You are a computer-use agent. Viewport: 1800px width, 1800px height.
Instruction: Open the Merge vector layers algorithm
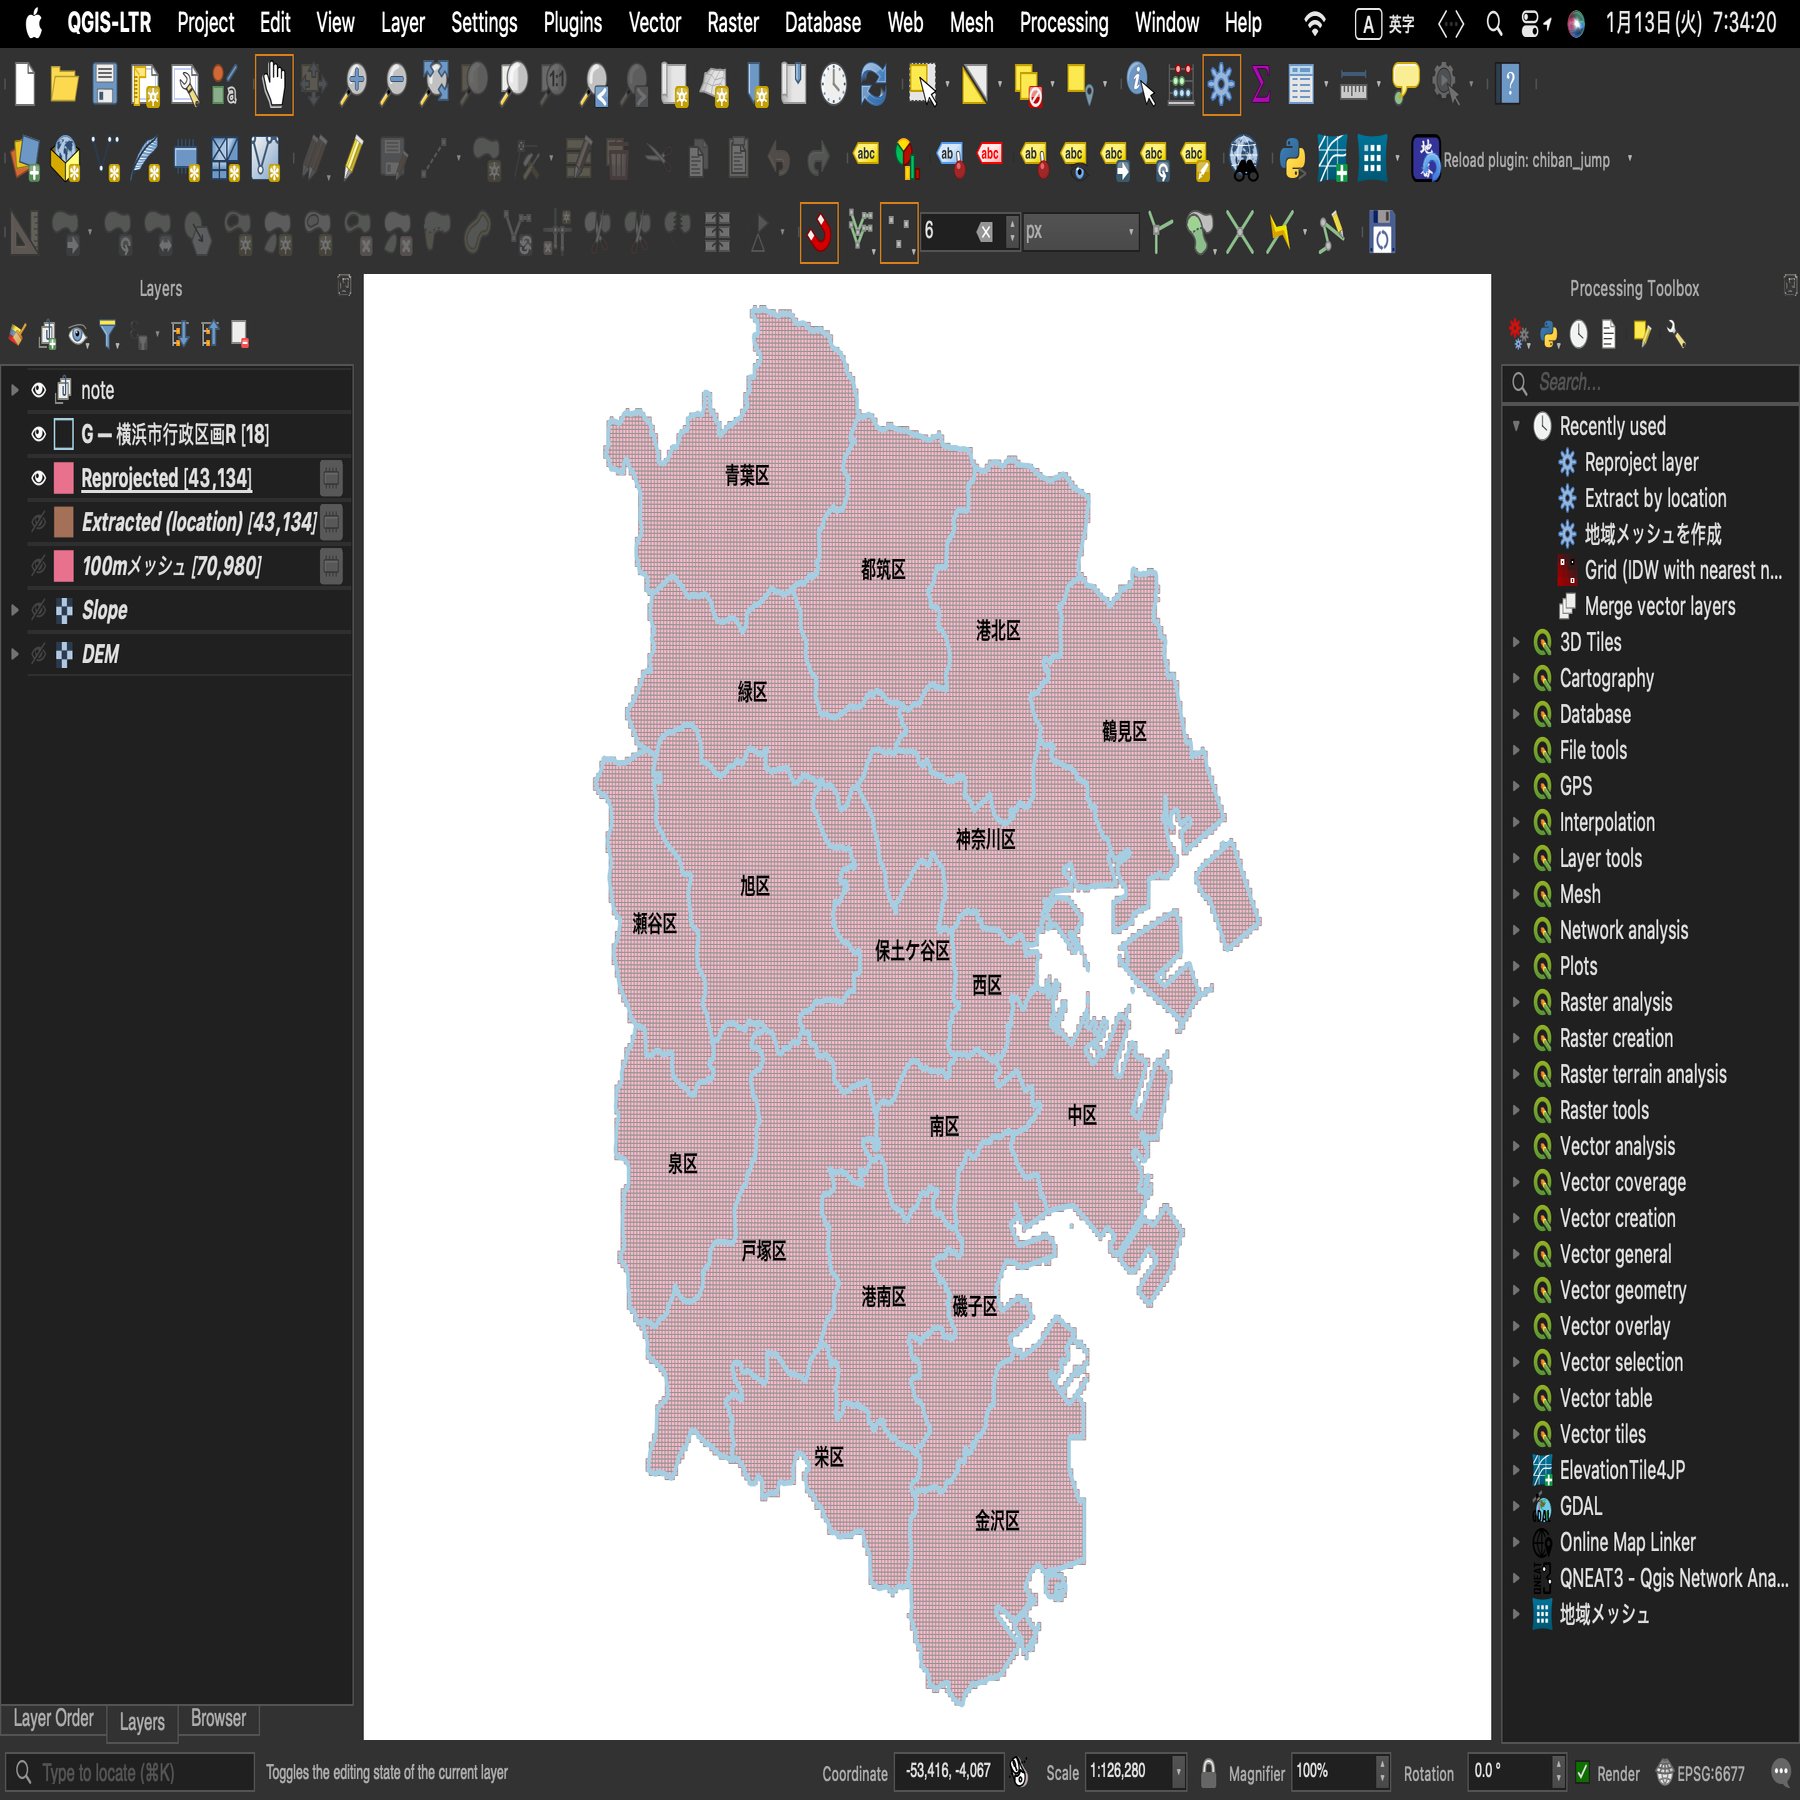click(1660, 606)
